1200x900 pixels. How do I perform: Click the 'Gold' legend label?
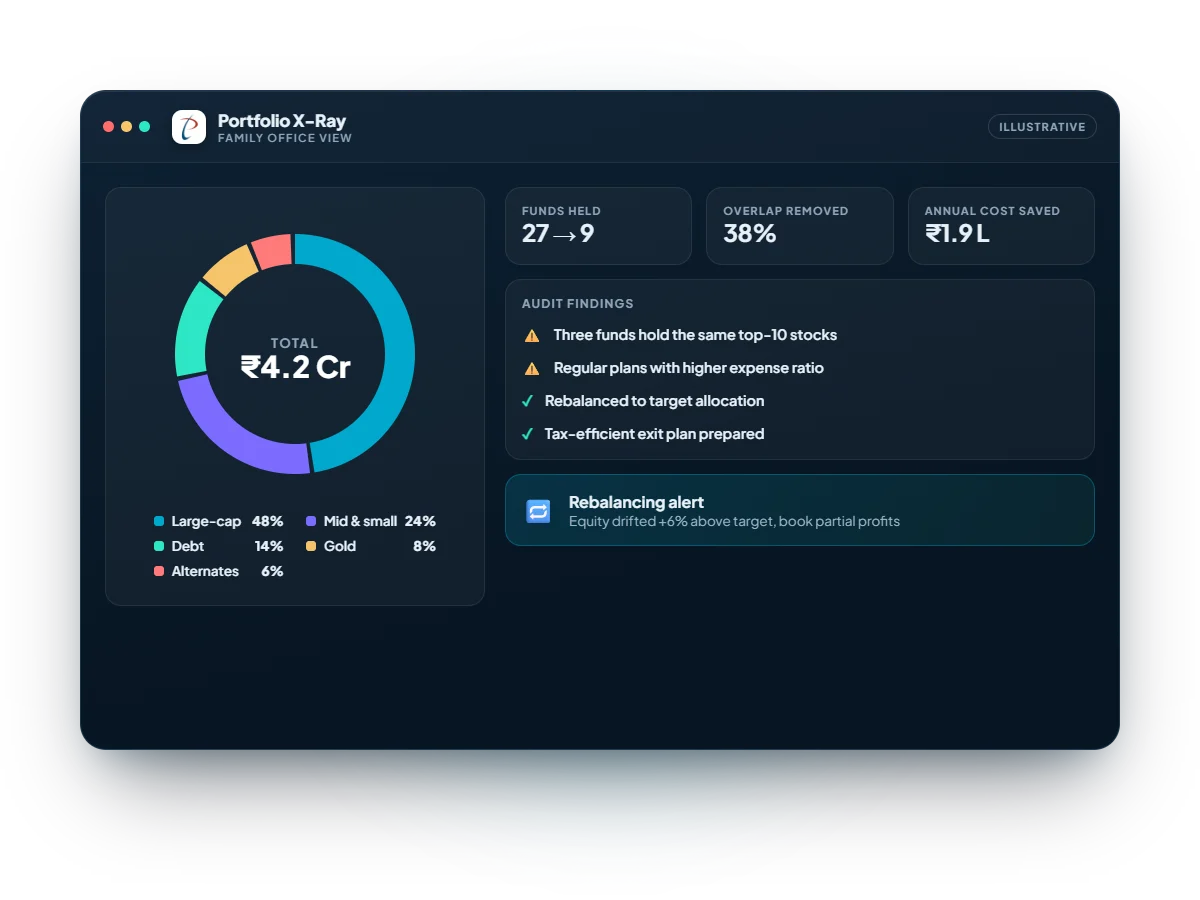click(x=340, y=546)
